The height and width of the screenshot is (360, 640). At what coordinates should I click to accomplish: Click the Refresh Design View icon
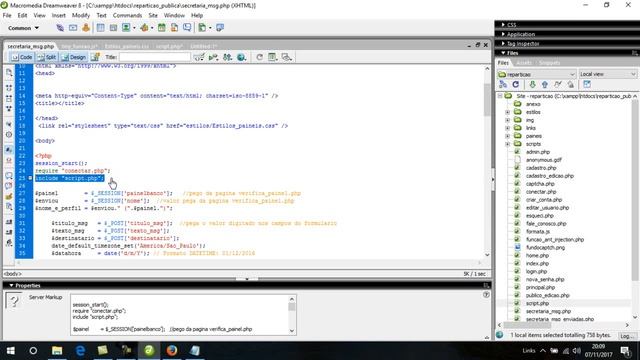pyautogui.click(x=260, y=57)
